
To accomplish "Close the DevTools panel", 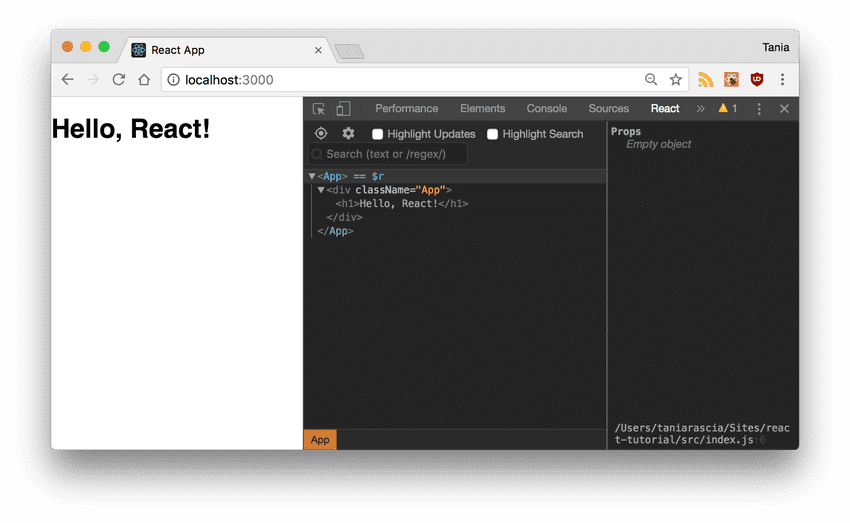I will pyautogui.click(x=784, y=109).
